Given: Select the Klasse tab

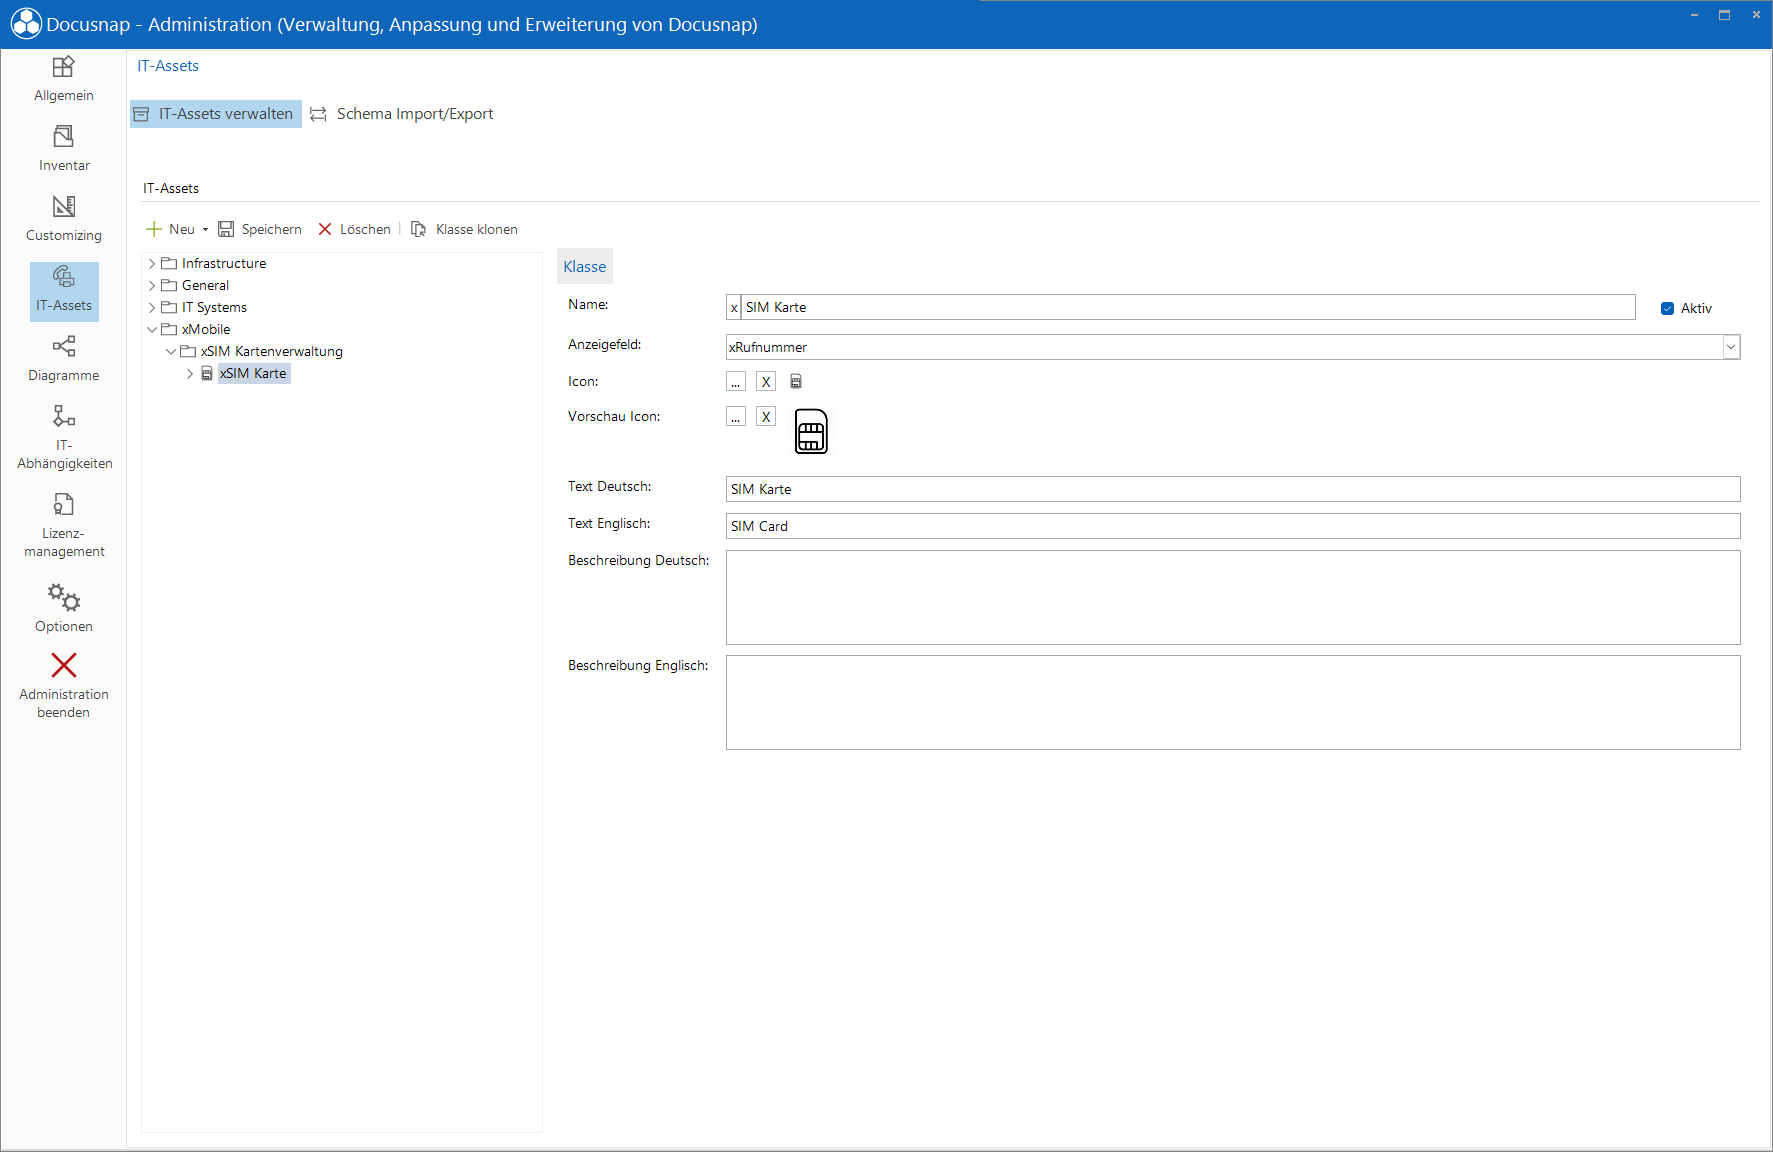Looking at the screenshot, I should tap(585, 267).
